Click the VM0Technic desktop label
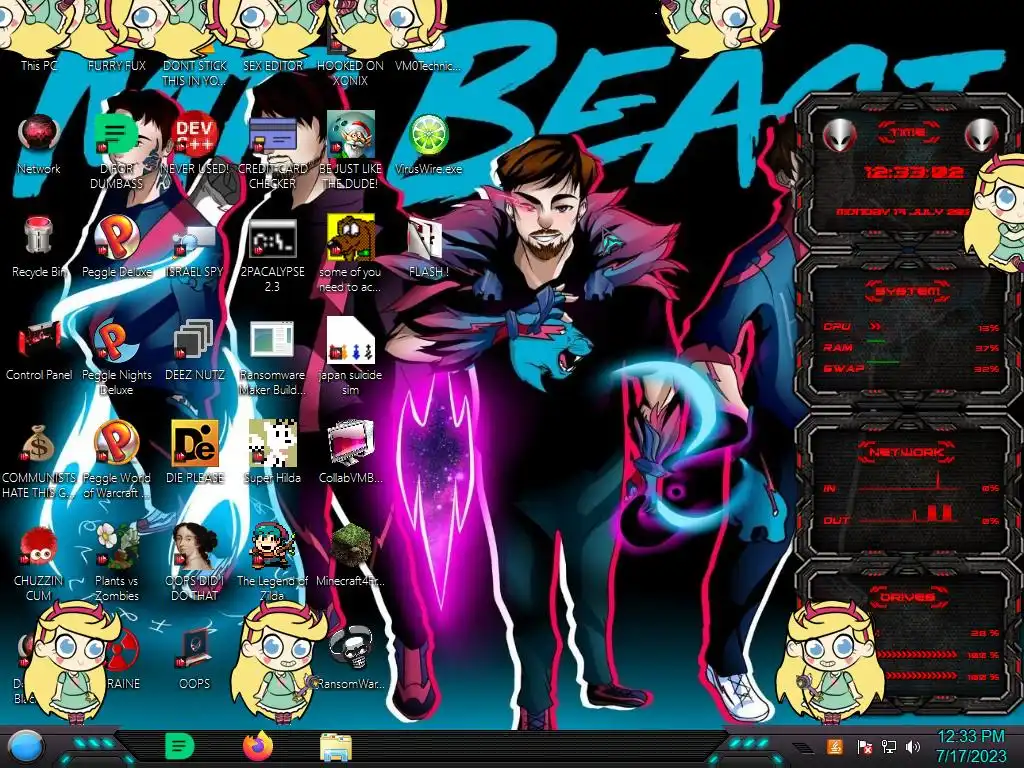 428,65
